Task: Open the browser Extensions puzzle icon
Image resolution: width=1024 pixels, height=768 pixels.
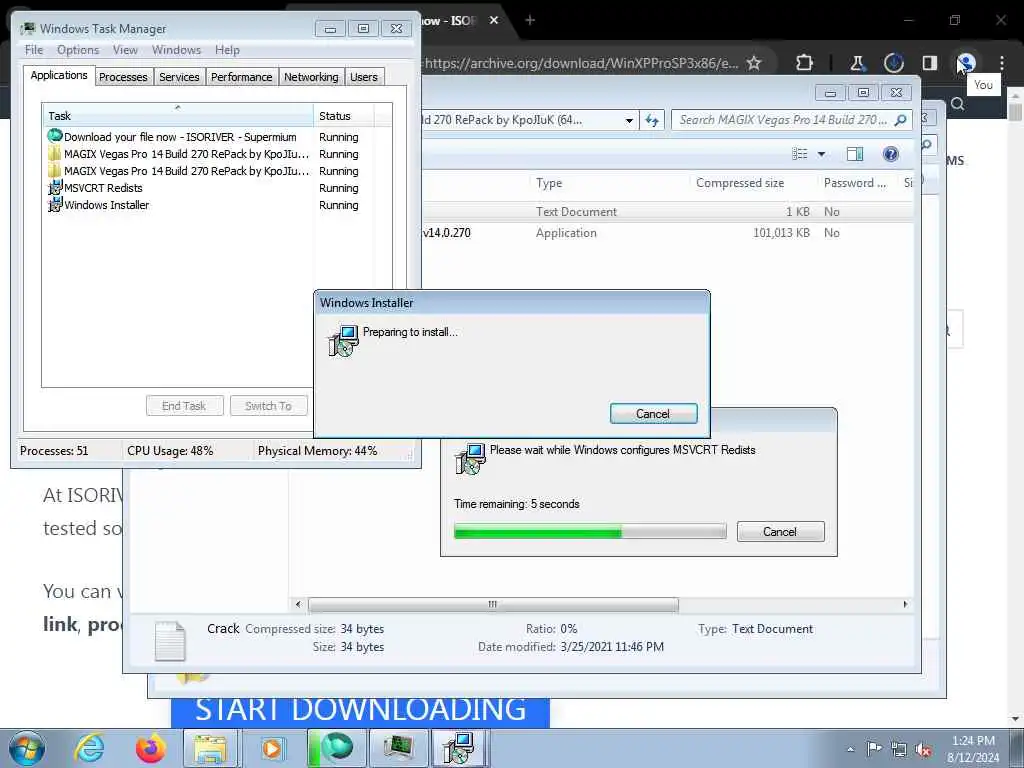Action: (805, 63)
